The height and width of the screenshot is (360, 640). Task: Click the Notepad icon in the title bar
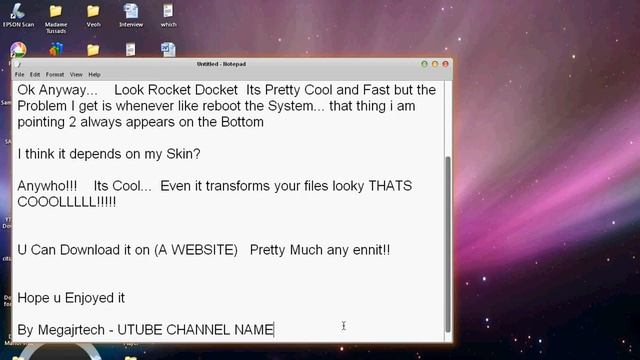(x=17, y=64)
